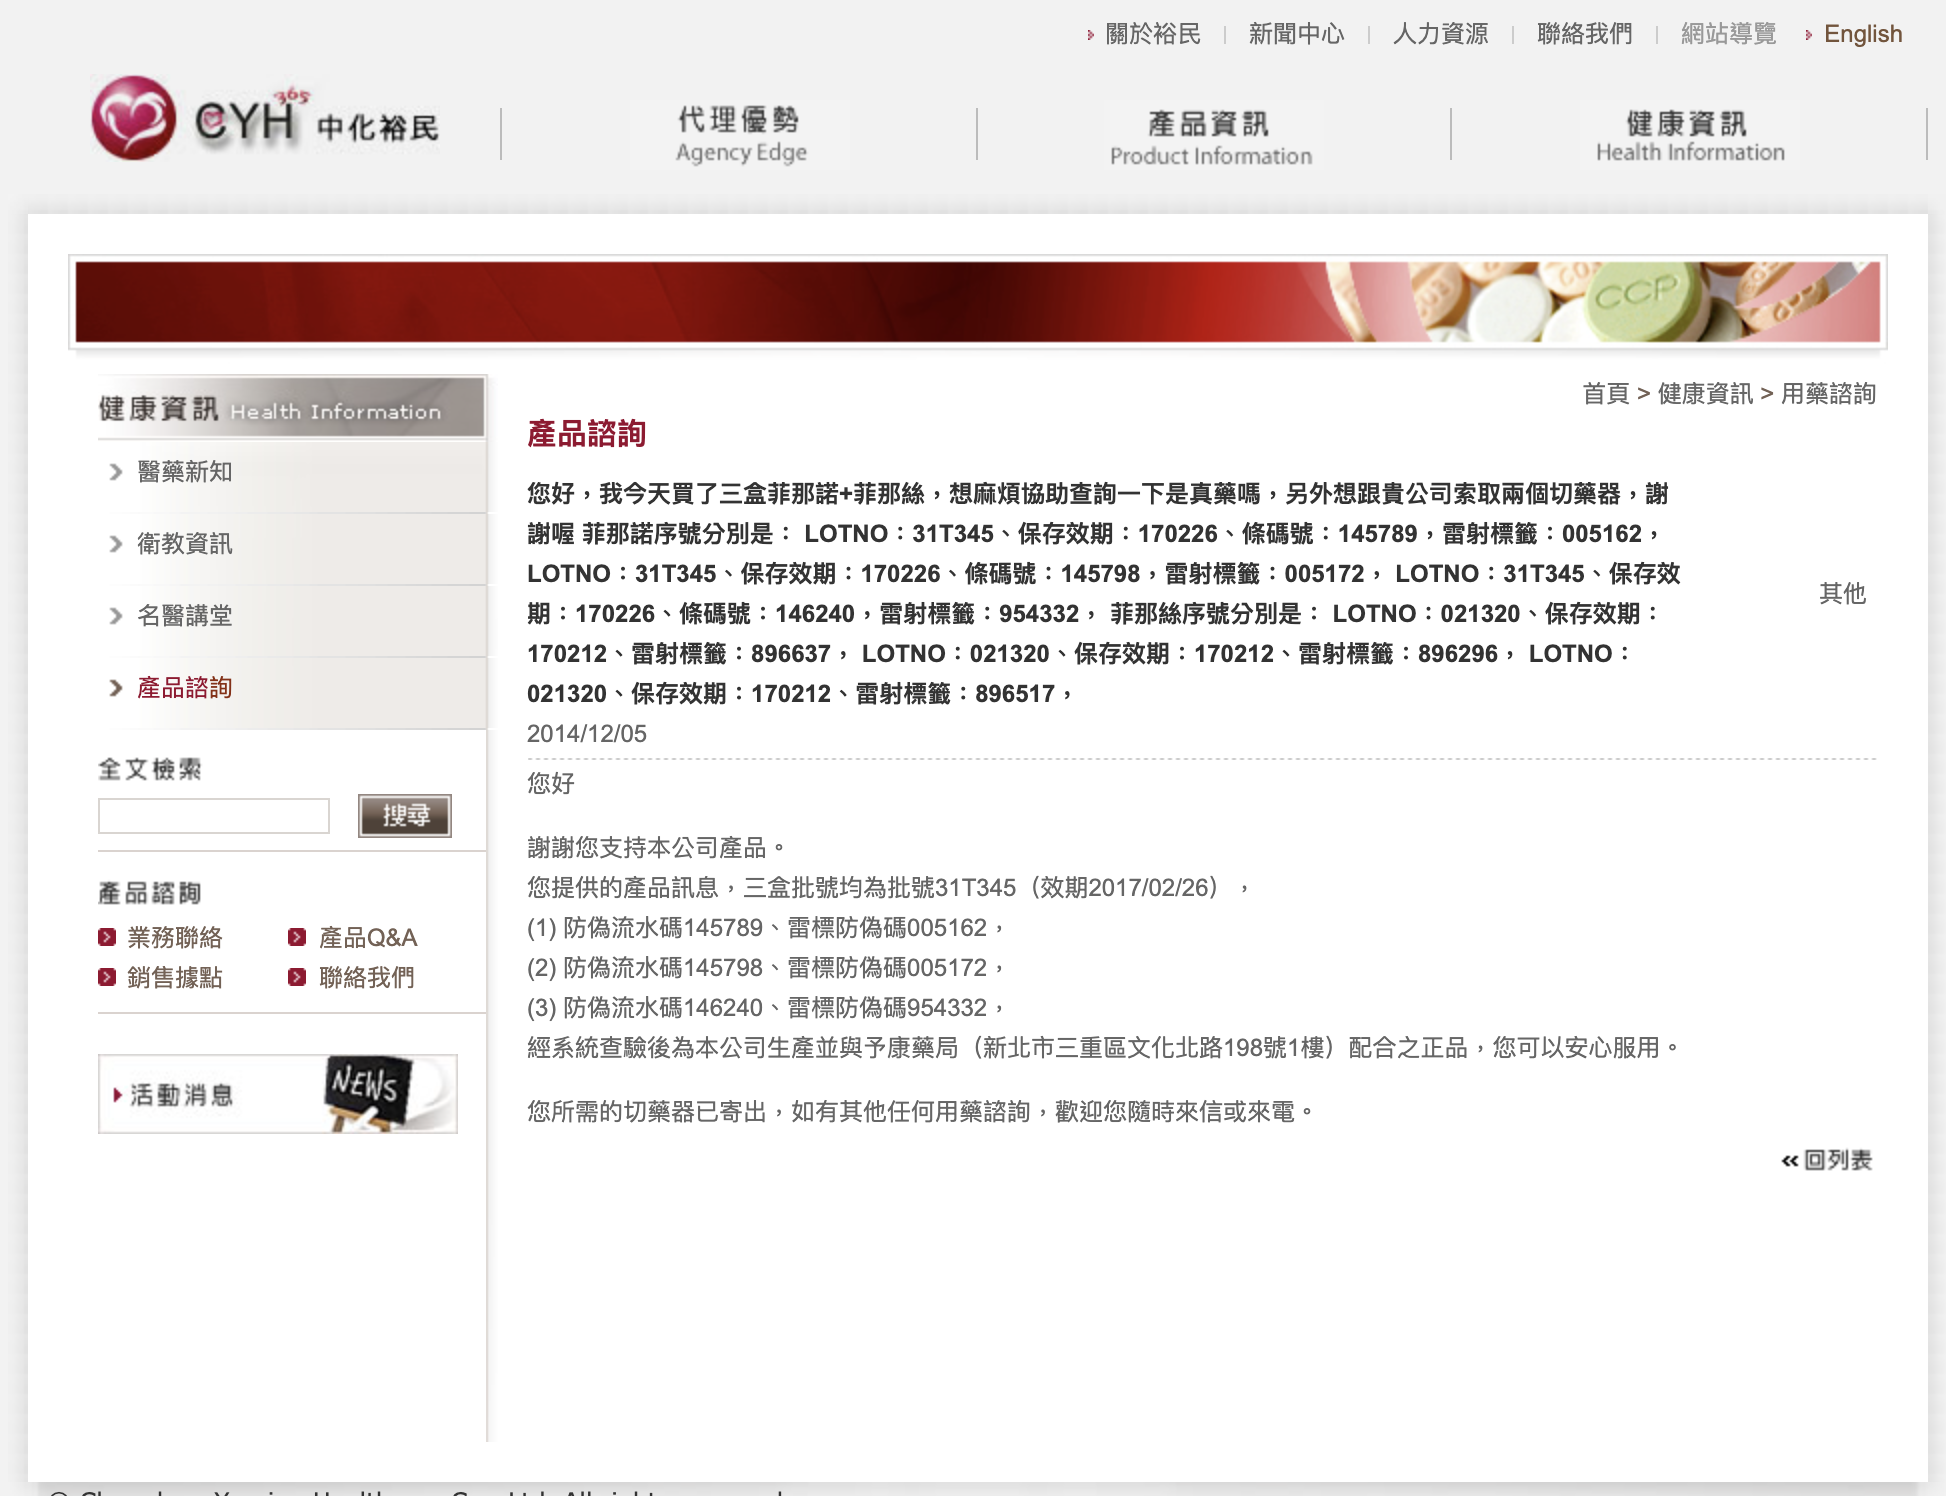Open the 業務聯絡 link
The image size is (1946, 1496).
pyautogui.click(x=174, y=938)
